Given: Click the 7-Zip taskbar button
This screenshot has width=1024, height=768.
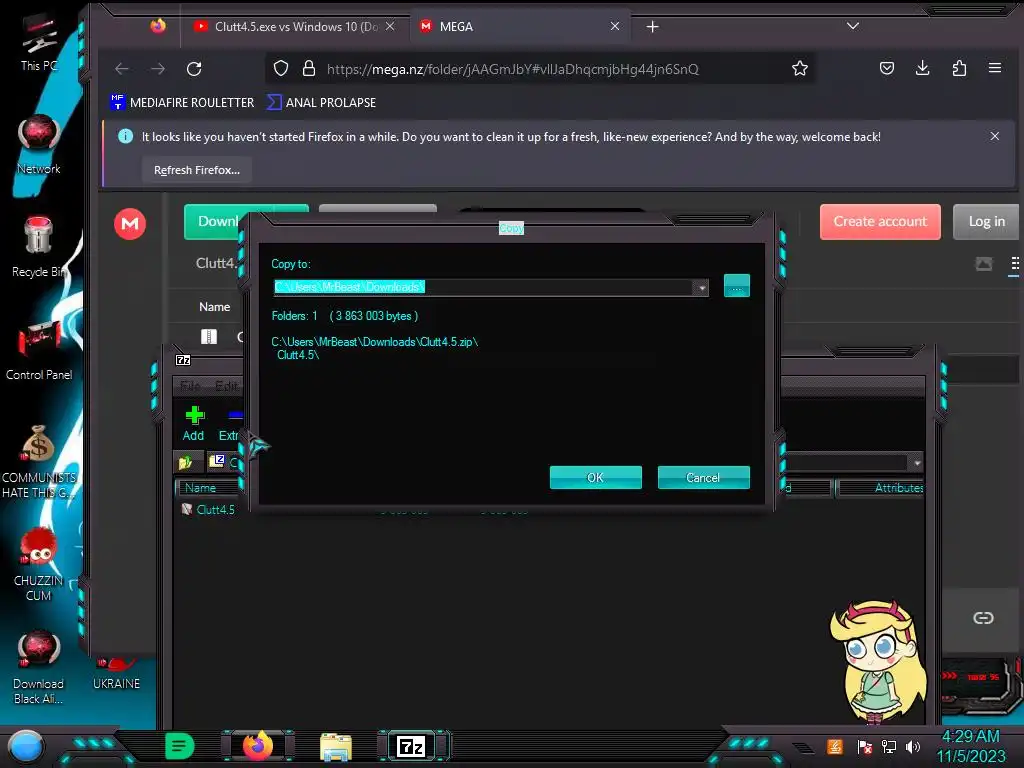Looking at the screenshot, I should pyautogui.click(x=411, y=746).
